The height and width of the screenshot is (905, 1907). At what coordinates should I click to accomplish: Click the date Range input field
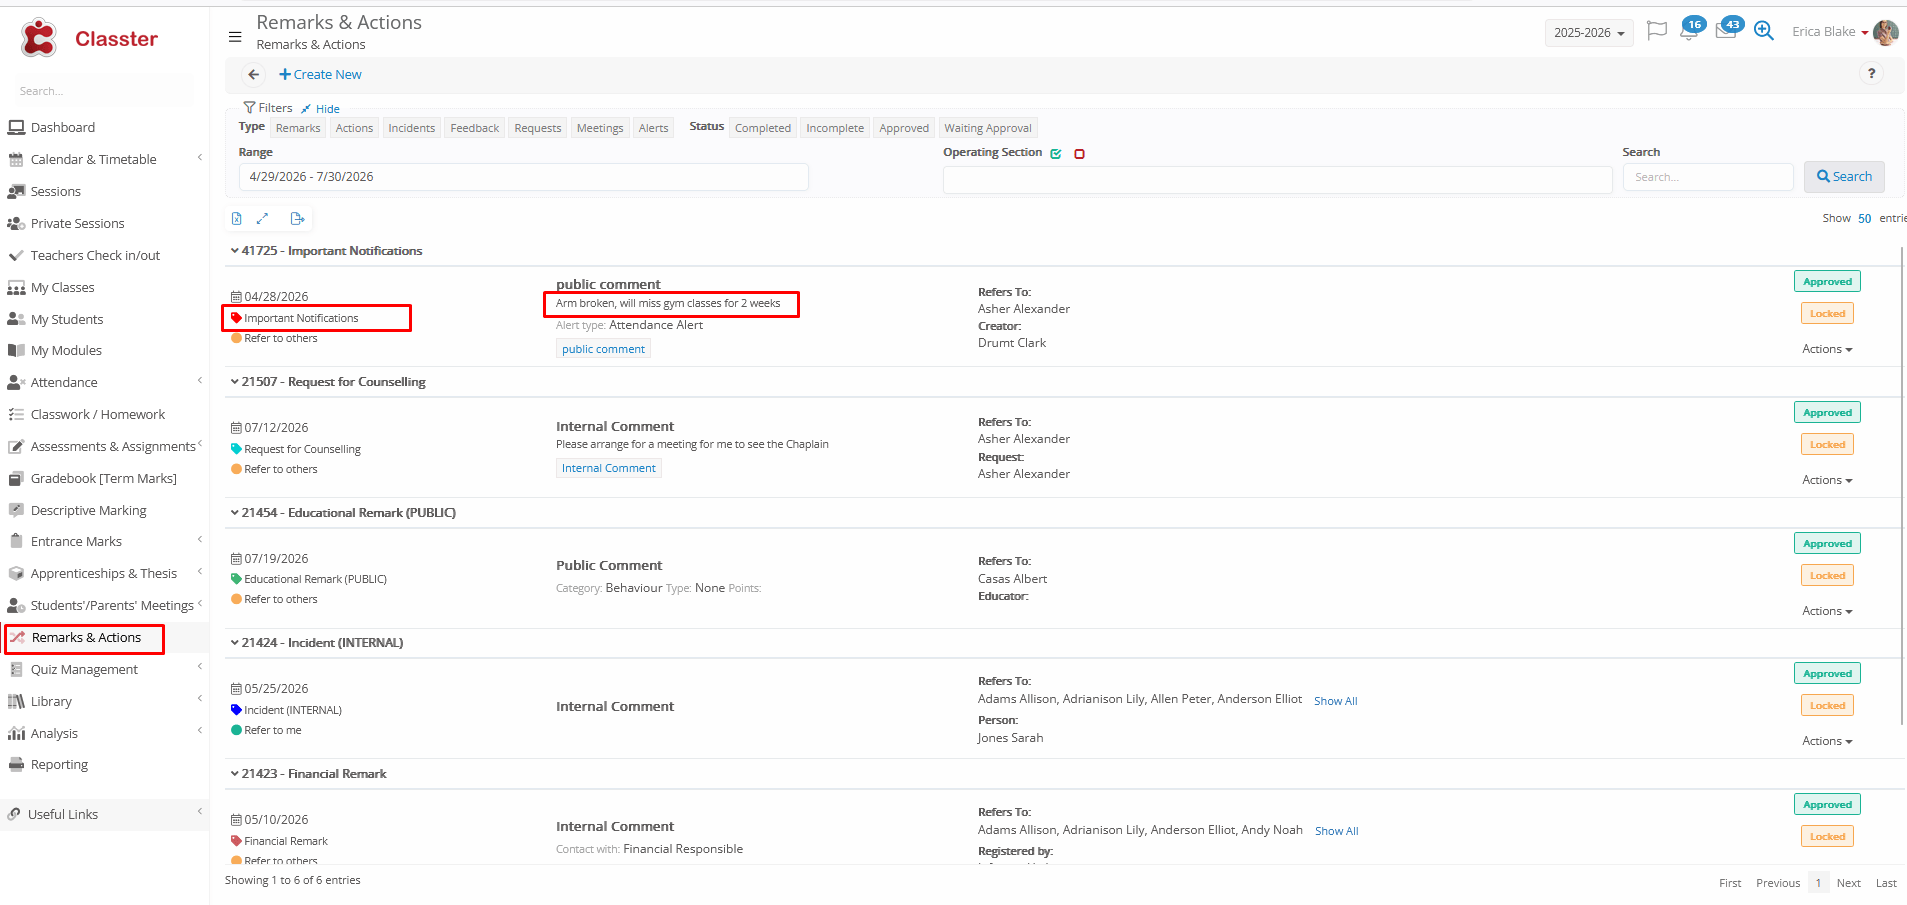point(523,177)
